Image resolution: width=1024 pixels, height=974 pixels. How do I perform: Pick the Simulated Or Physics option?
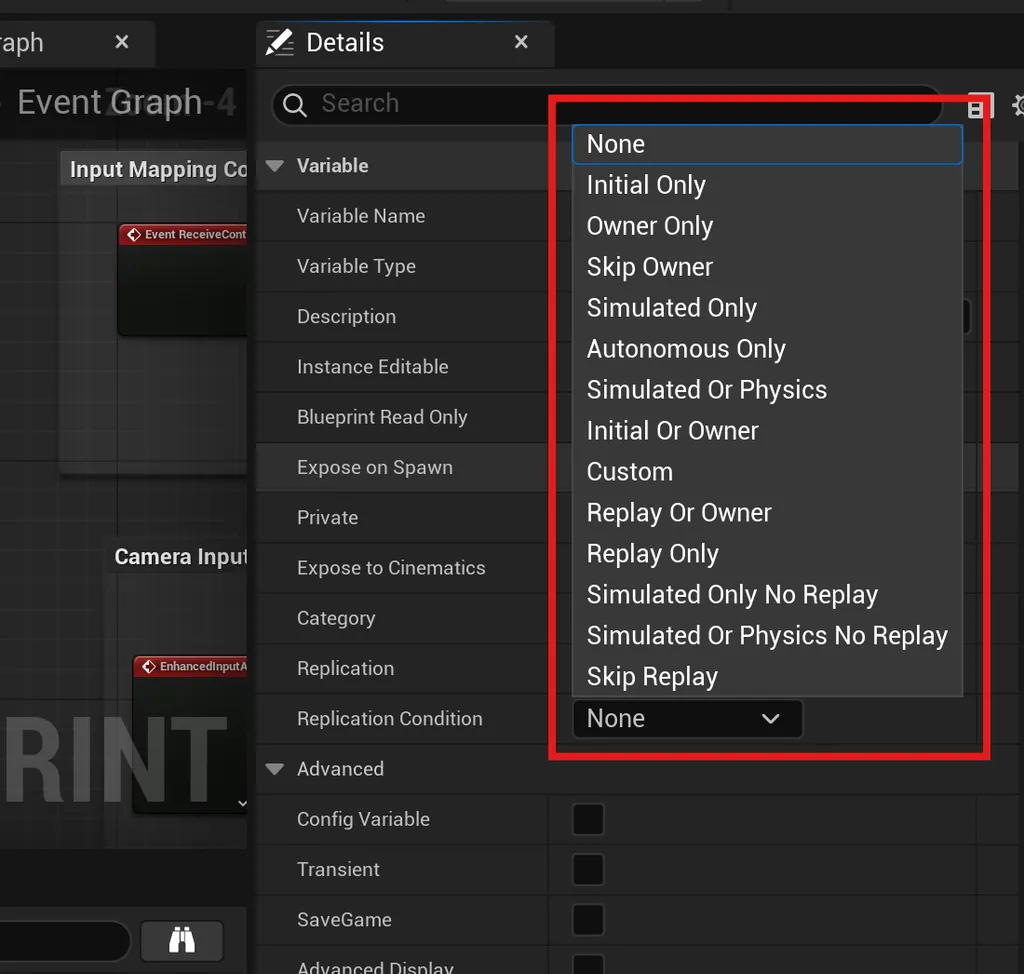767,390
